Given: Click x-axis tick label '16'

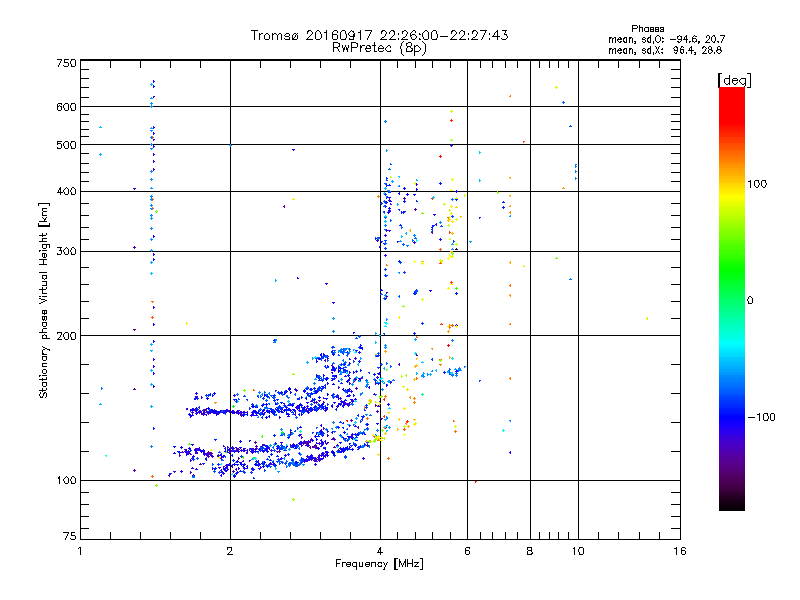Looking at the screenshot, I should (680, 551).
